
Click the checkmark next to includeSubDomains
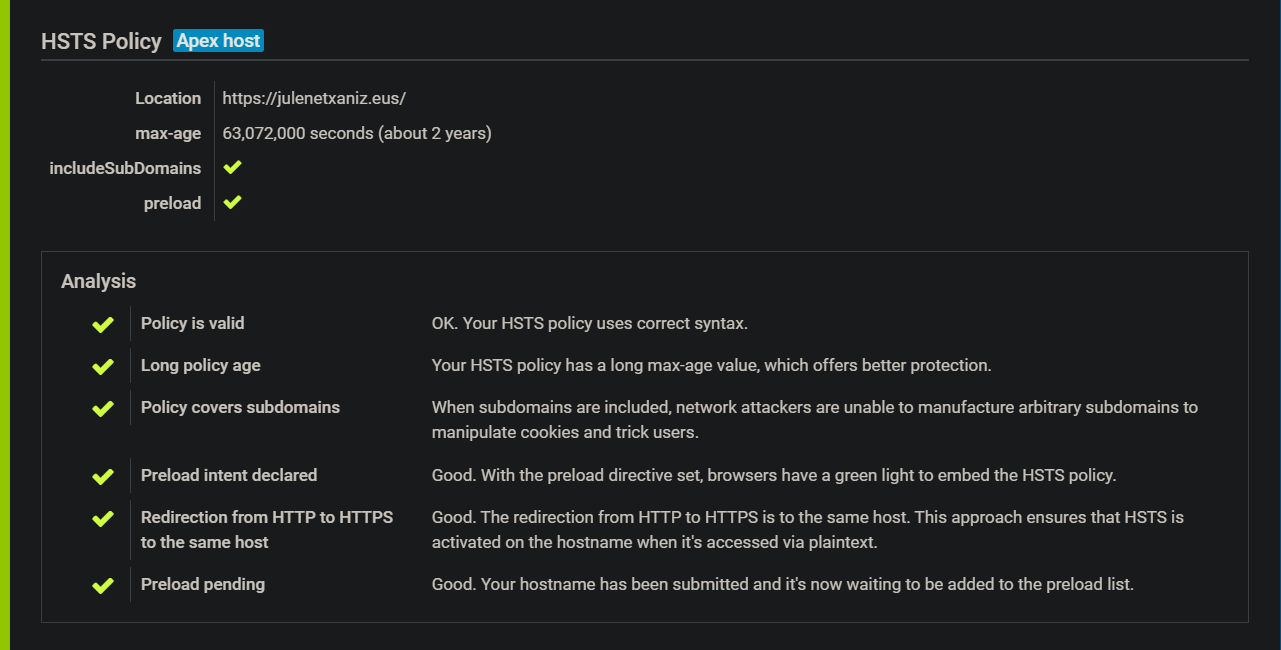232,167
